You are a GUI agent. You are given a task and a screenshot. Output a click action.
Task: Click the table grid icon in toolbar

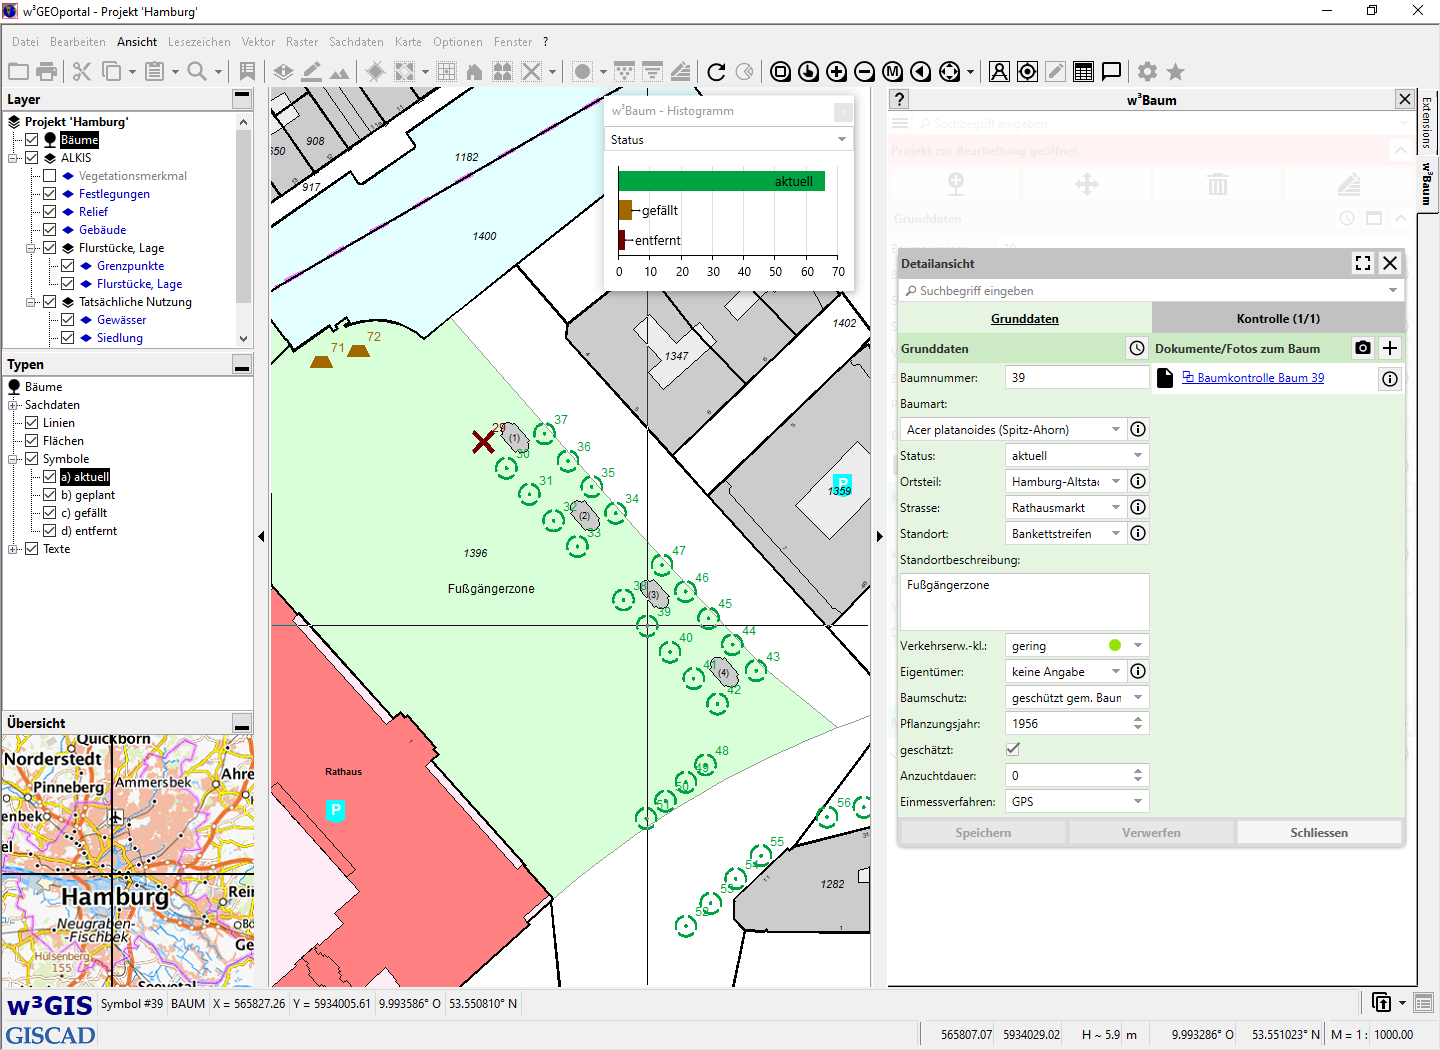click(1083, 71)
